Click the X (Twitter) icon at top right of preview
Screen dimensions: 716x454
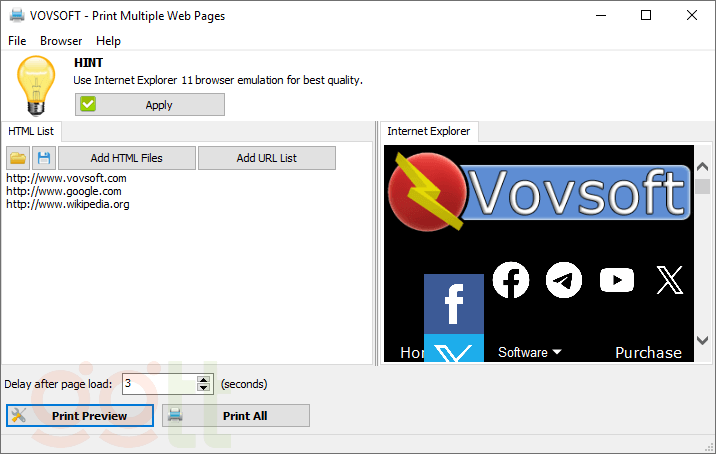[669, 280]
